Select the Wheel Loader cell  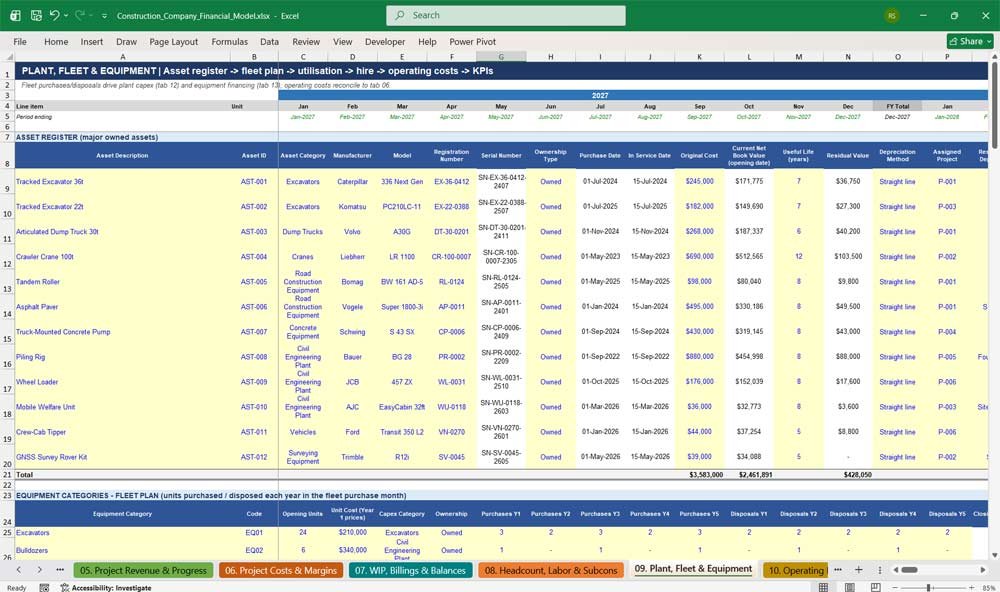(x=122, y=381)
